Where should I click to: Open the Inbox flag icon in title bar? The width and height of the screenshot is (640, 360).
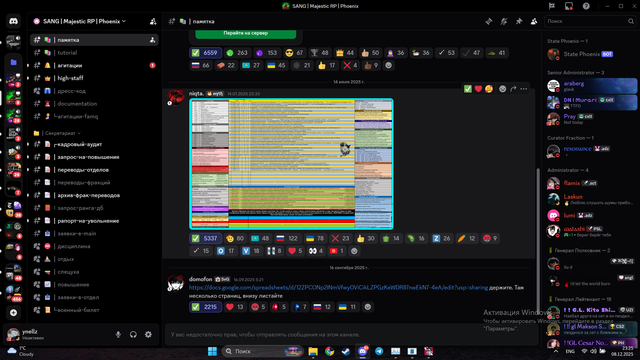pos(552,6)
